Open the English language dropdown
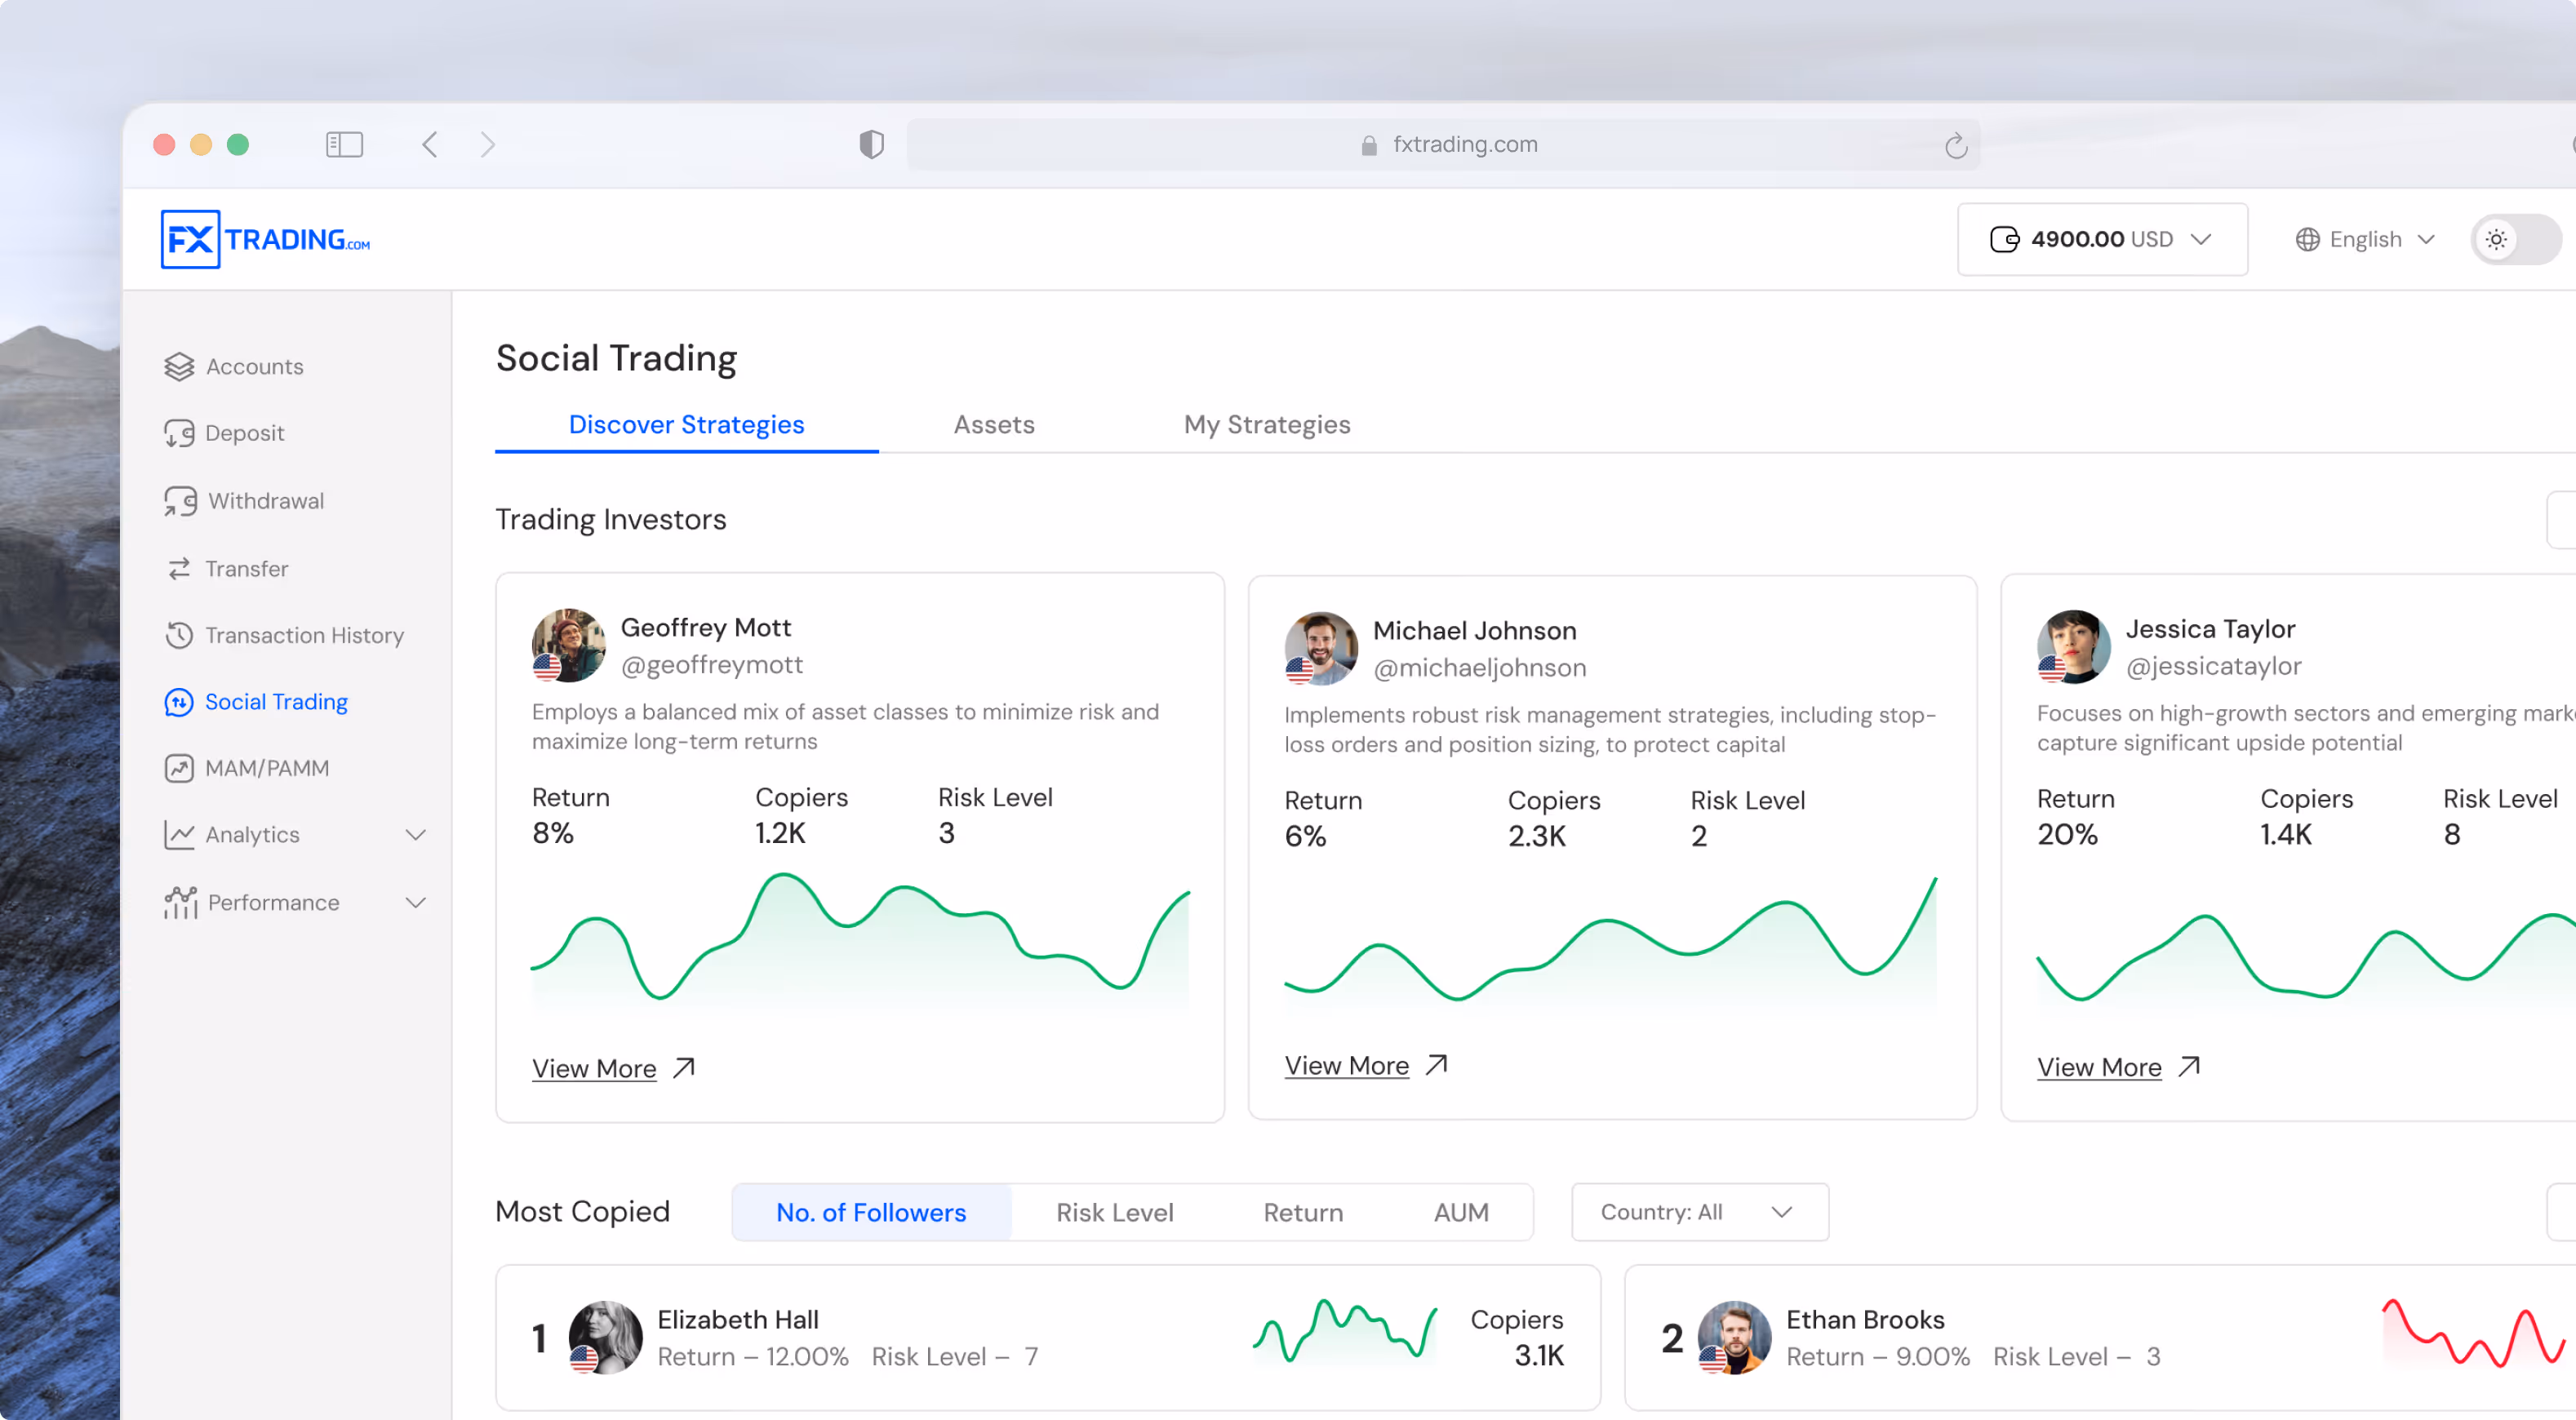Screen dimensions: 2576x1420 2364,239
